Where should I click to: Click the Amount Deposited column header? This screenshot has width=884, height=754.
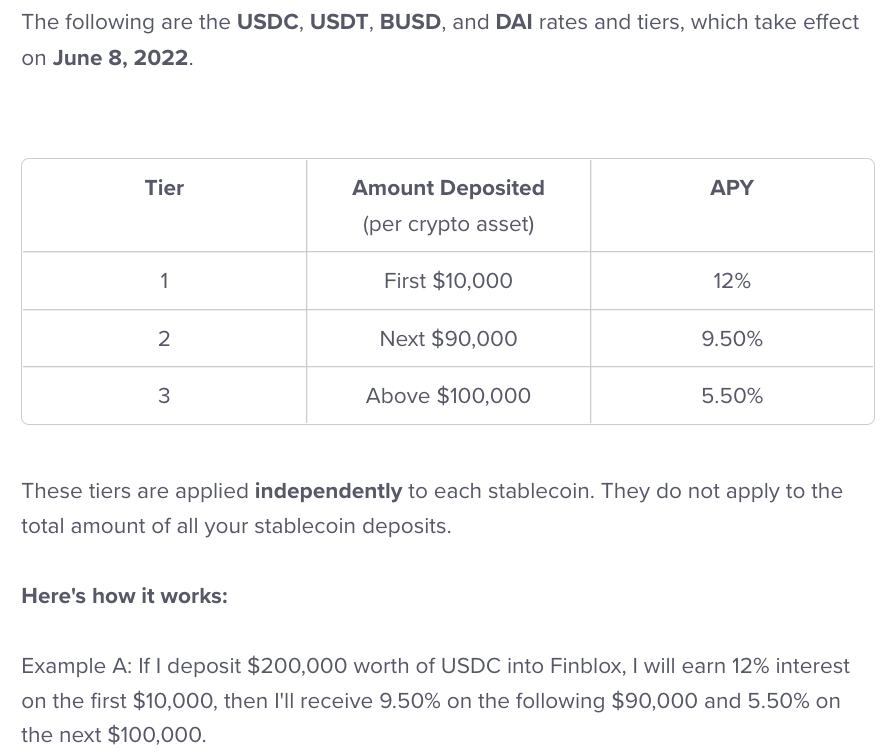448,188
